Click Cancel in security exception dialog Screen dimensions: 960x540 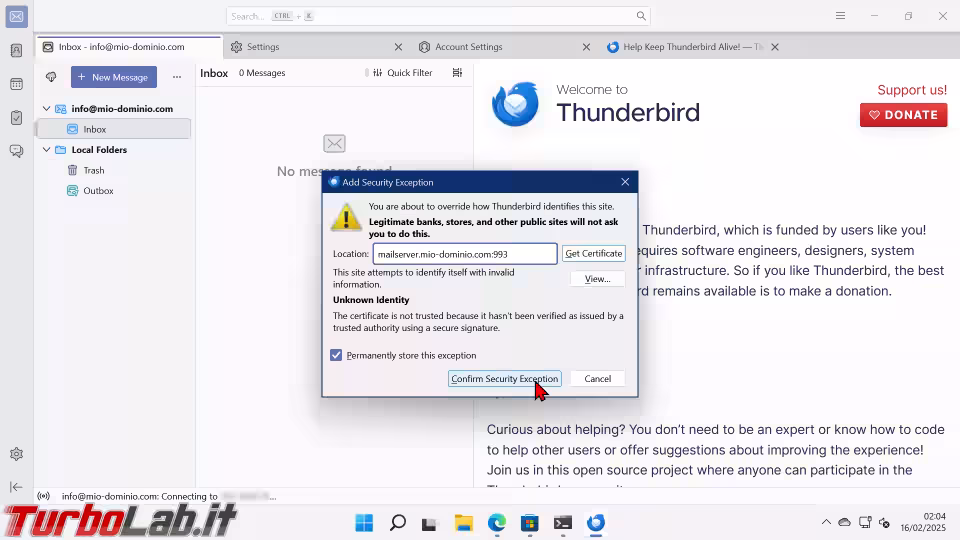point(598,378)
